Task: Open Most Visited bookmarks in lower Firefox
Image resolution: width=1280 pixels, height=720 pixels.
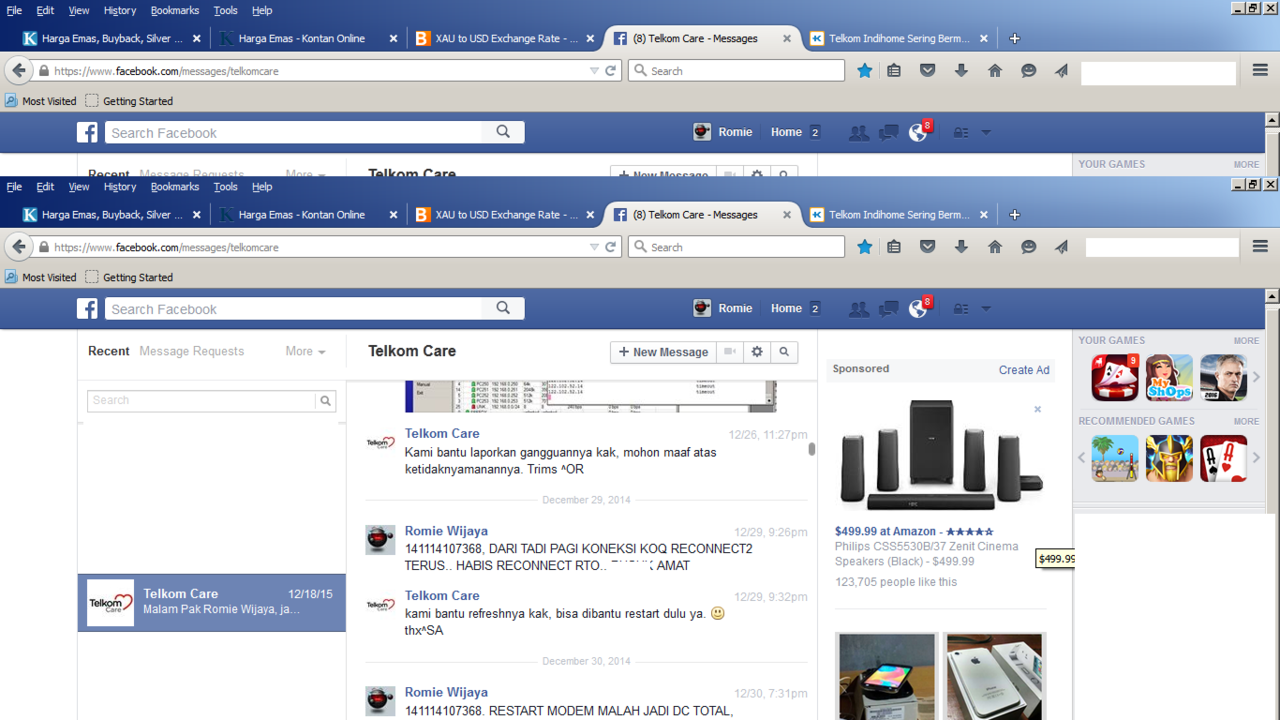Action: coord(41,277)
